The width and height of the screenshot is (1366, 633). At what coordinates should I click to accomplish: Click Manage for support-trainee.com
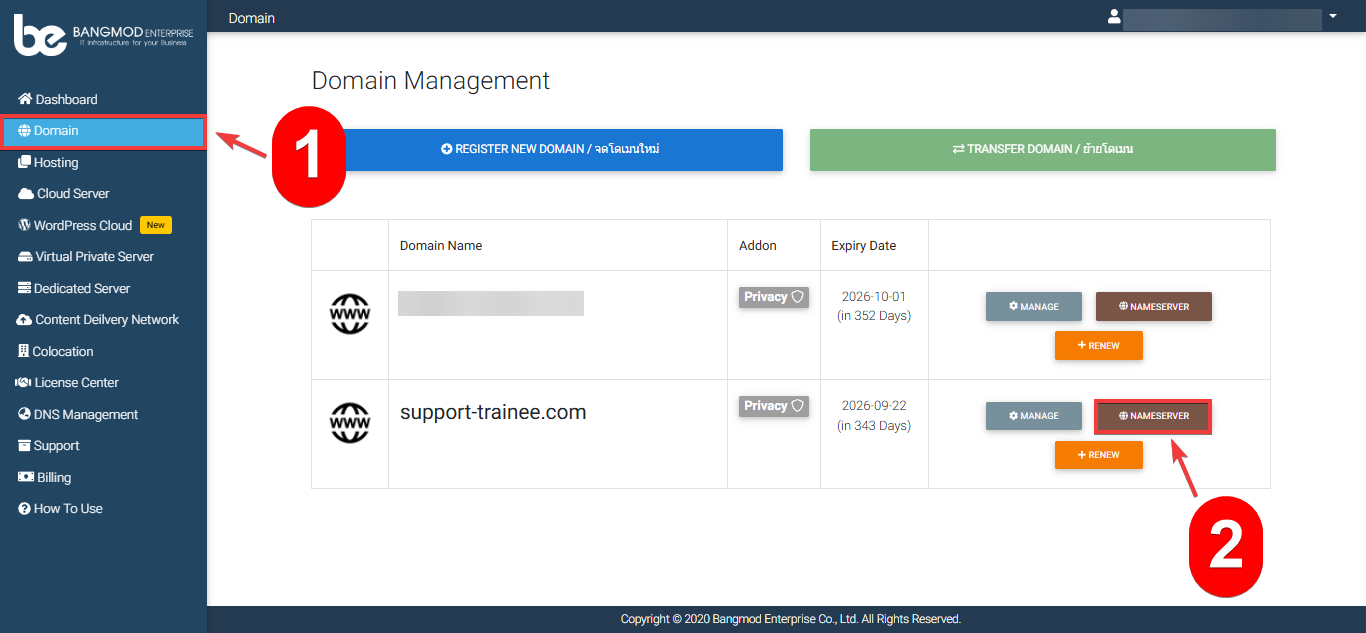click(x=1033, y=416)
